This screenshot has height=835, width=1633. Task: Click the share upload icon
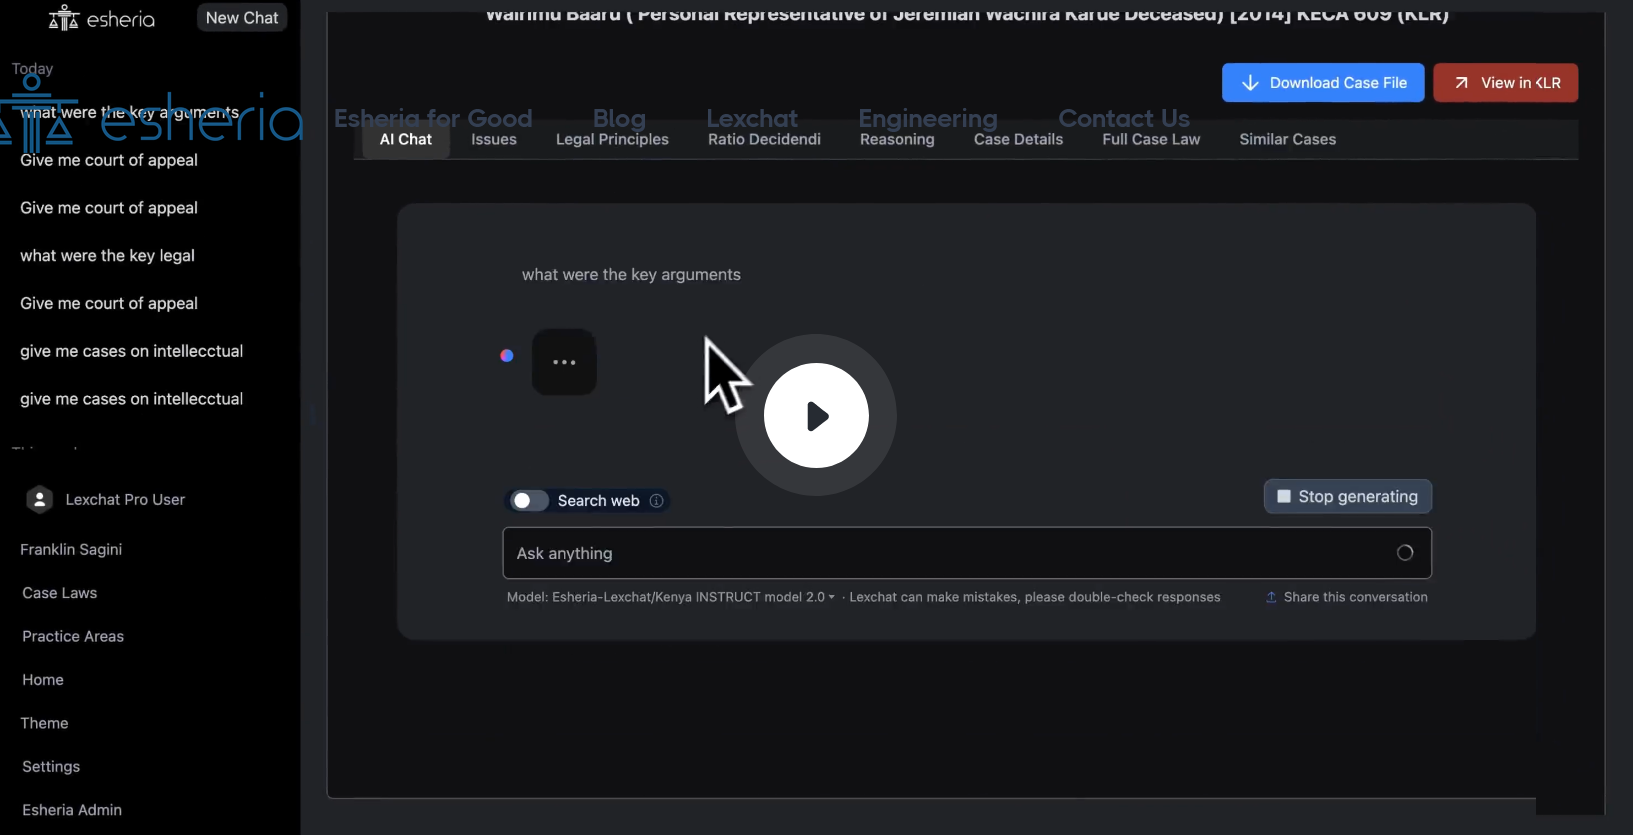(1271, 597)
